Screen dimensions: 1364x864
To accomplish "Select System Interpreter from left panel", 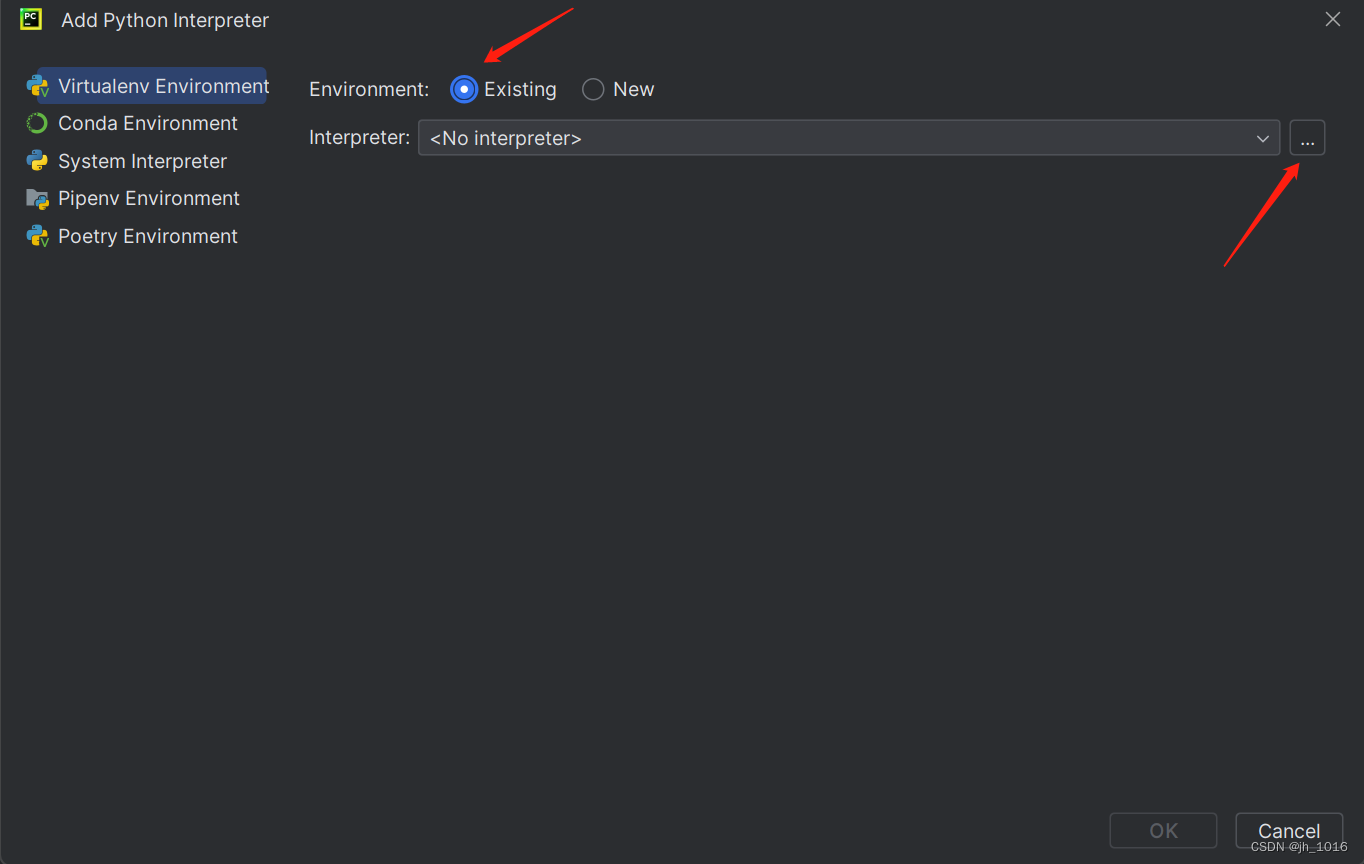I will 142,161.
